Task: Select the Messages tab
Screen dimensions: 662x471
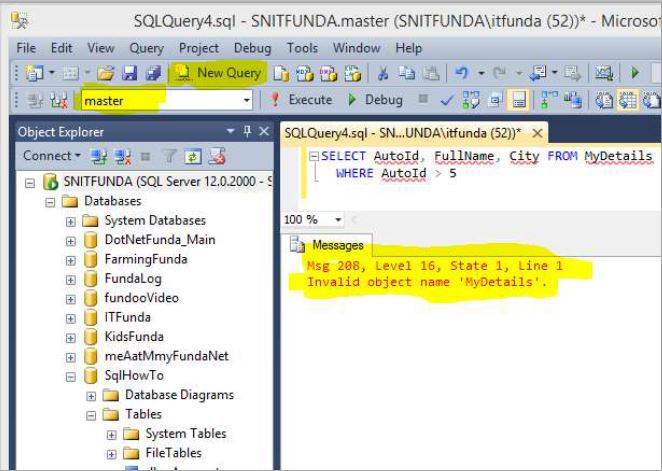Action: click(327, 245)
